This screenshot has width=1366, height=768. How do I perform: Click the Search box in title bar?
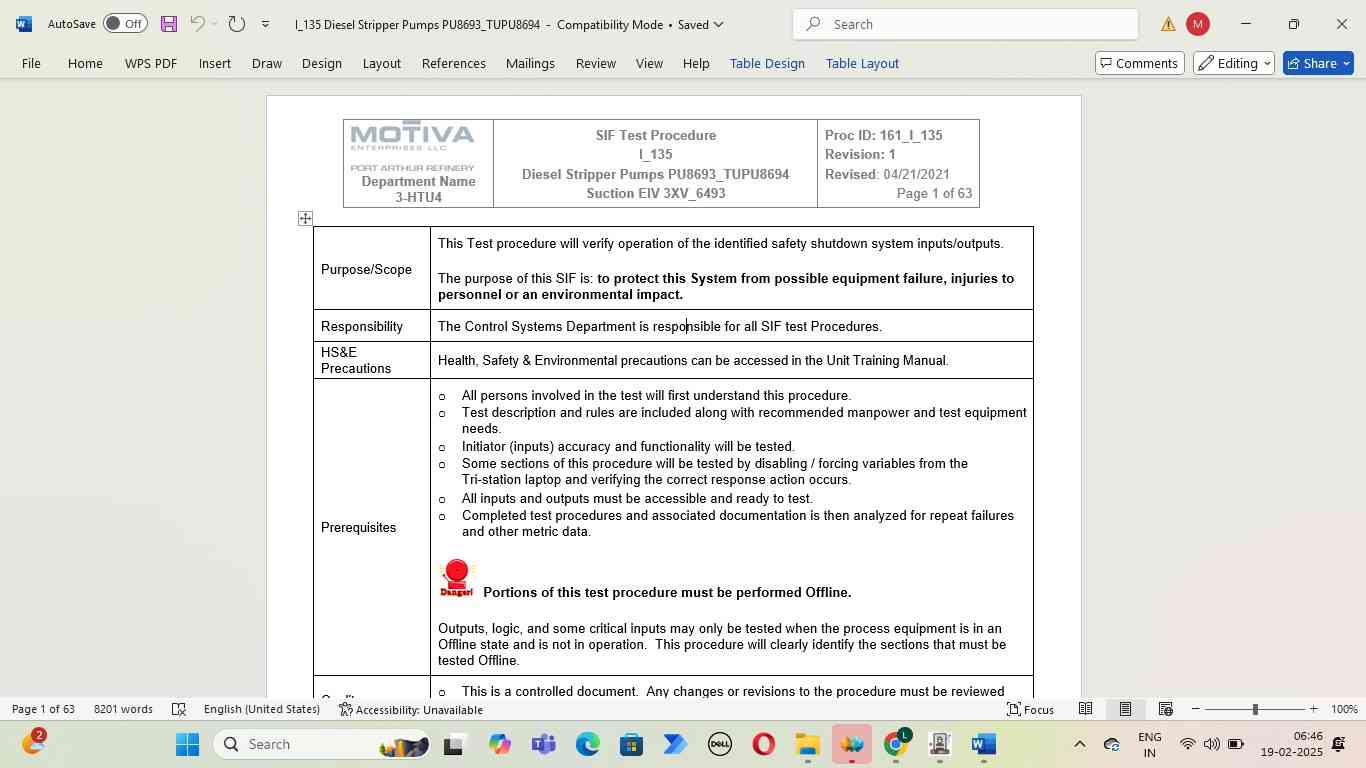click(x=965, y=24)
